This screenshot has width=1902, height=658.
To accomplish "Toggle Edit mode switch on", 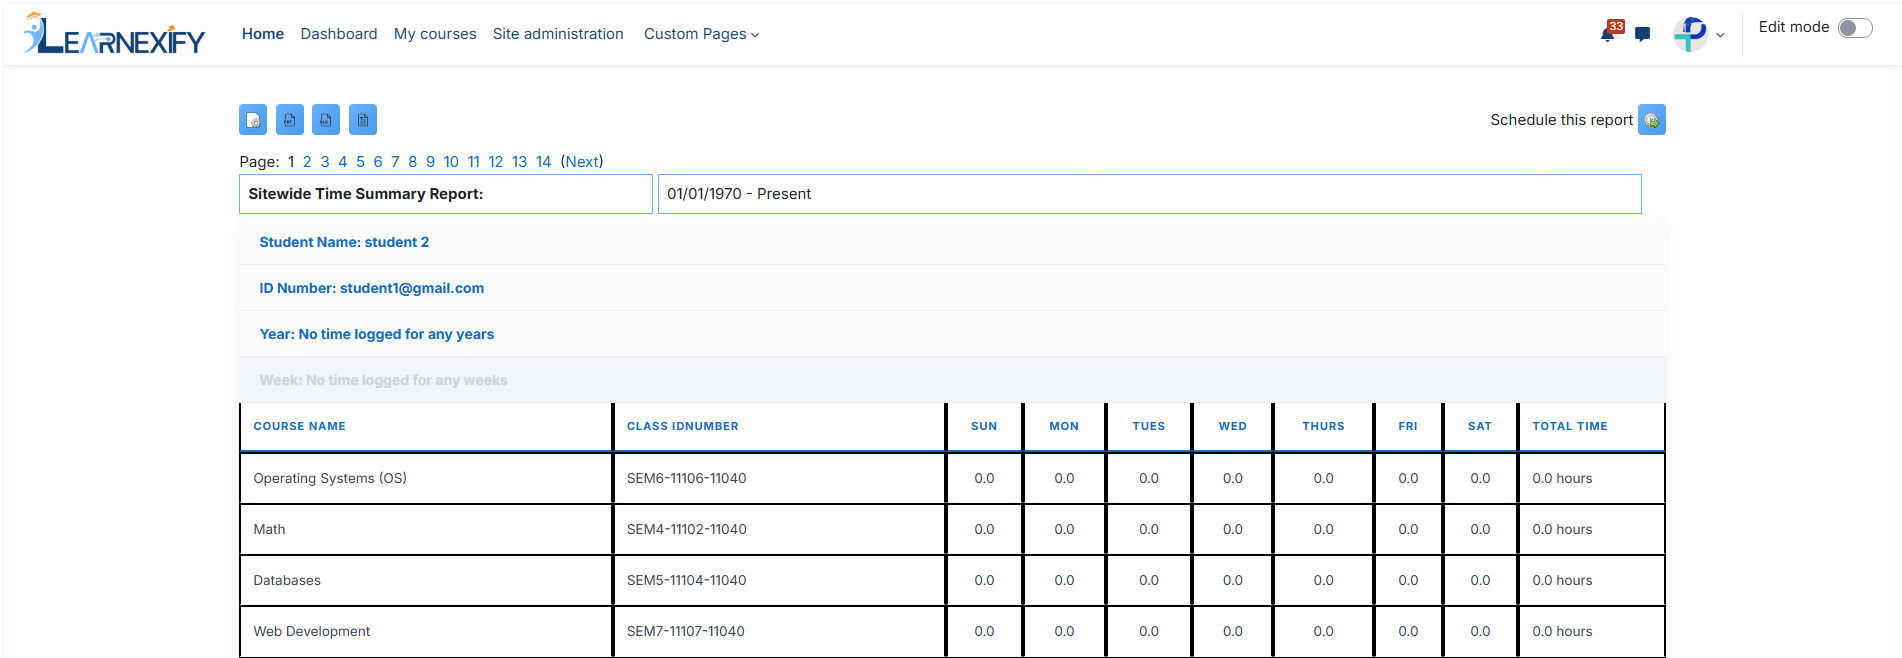I will [1855, 28].
